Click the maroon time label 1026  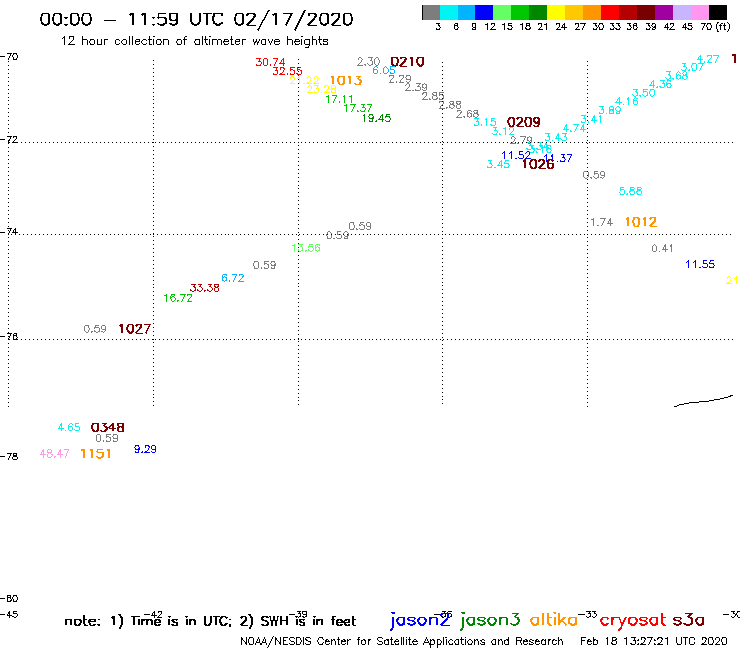538,164
